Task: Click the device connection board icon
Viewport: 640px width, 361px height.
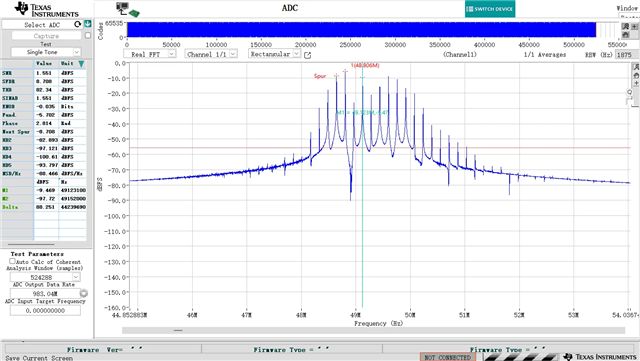Action: click(x=128, y=9)
